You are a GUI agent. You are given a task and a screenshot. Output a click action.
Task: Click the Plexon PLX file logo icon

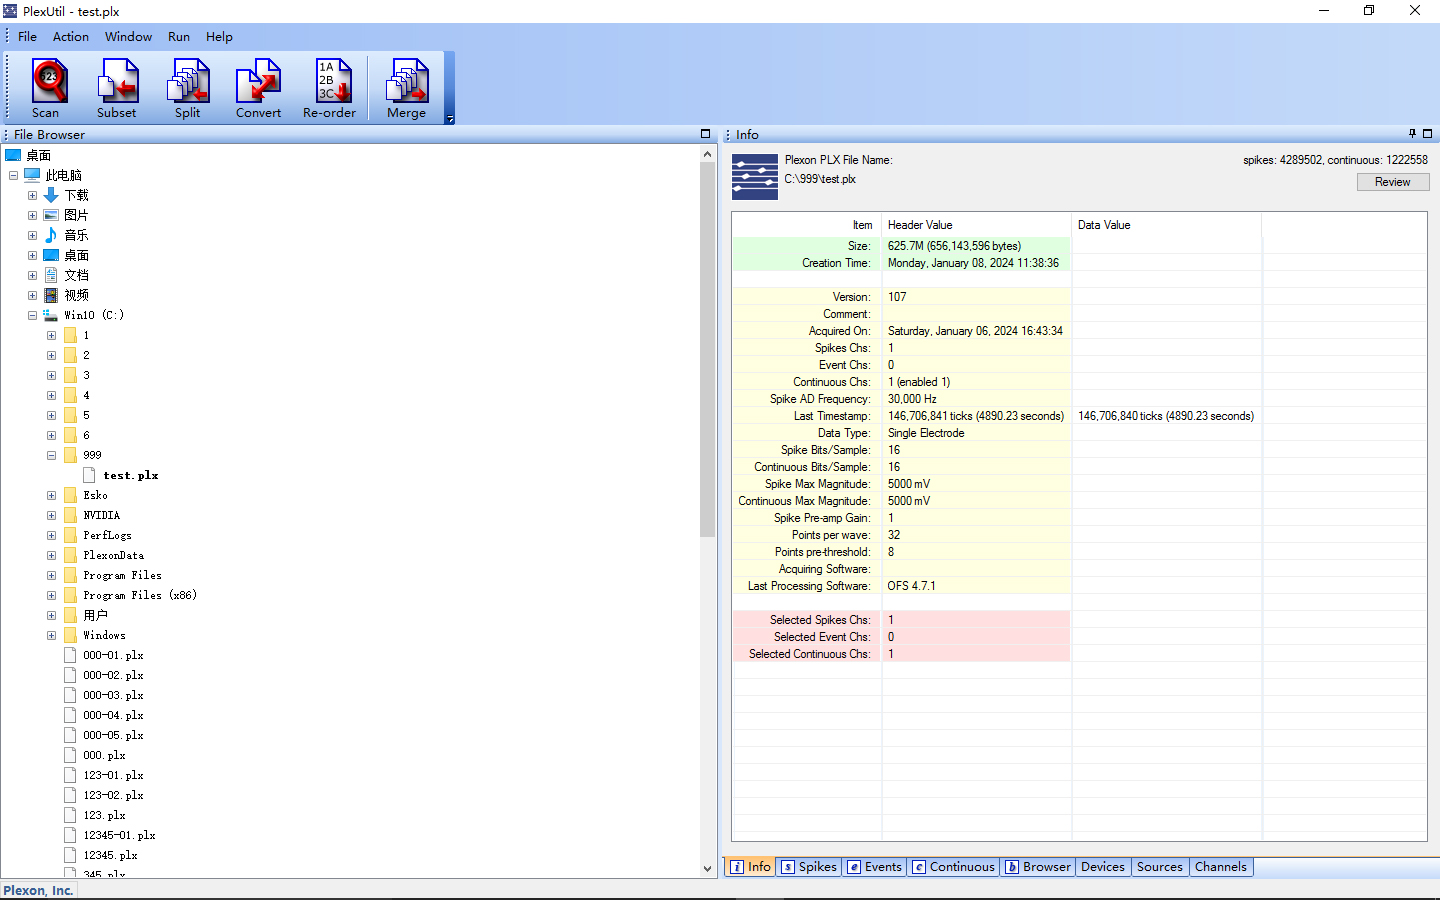(755, 177)
